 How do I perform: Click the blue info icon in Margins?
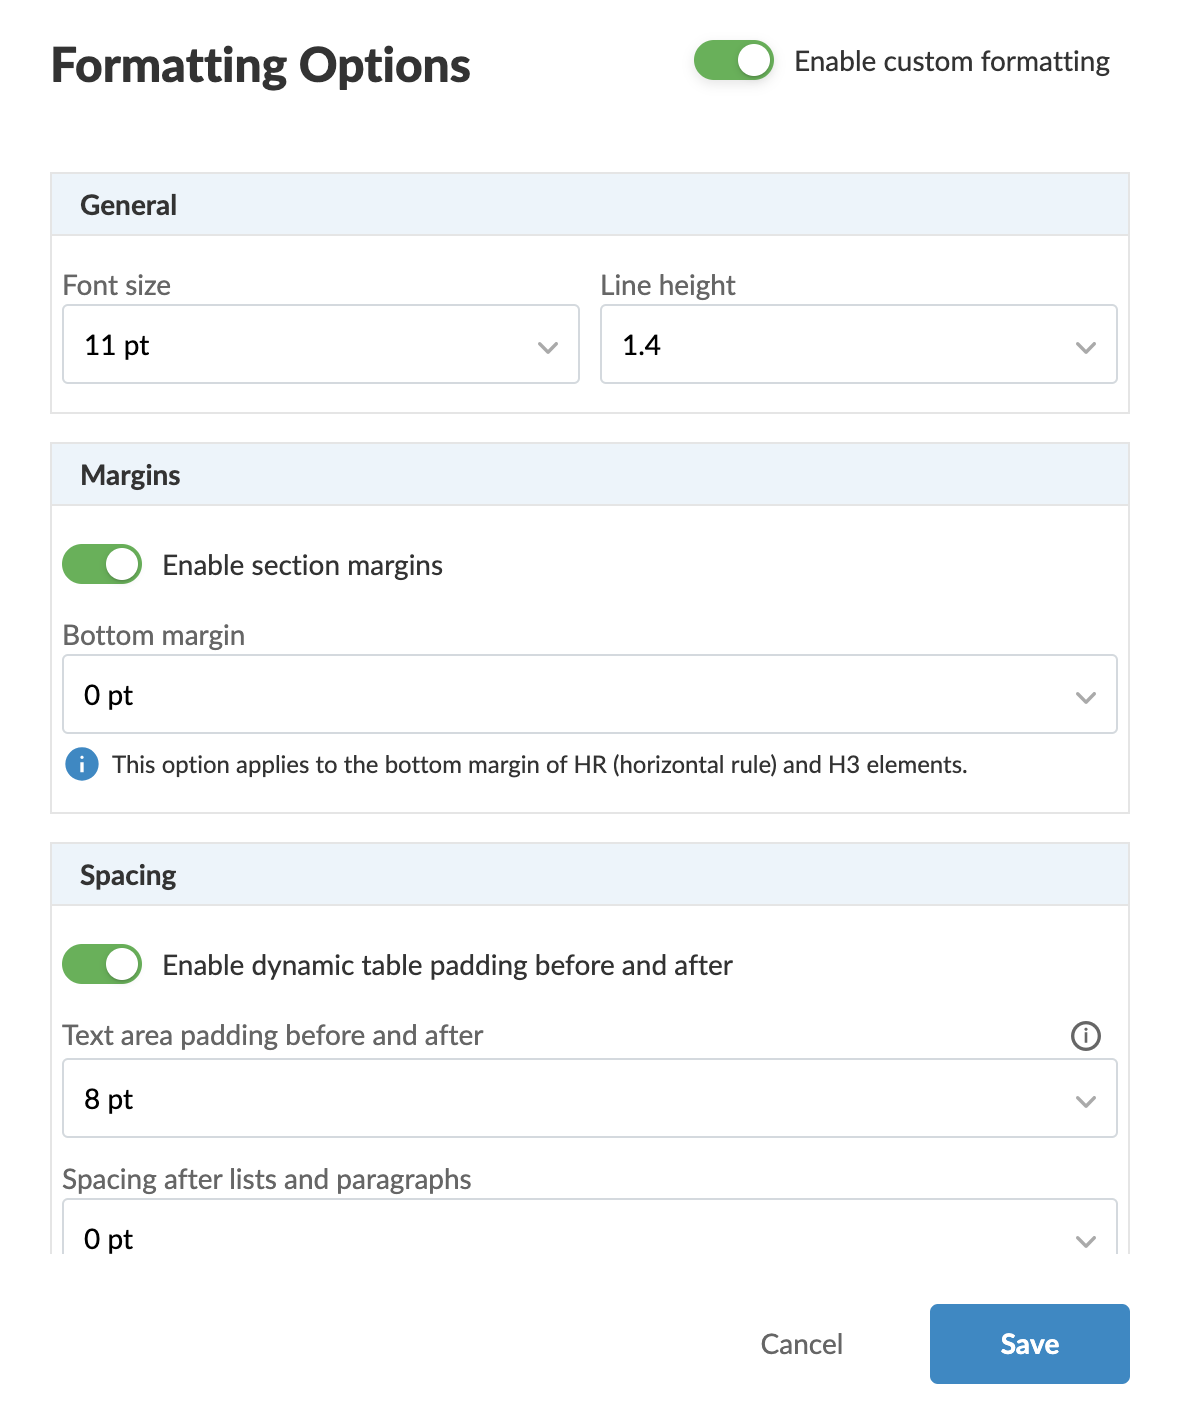[x=82, y=765]
